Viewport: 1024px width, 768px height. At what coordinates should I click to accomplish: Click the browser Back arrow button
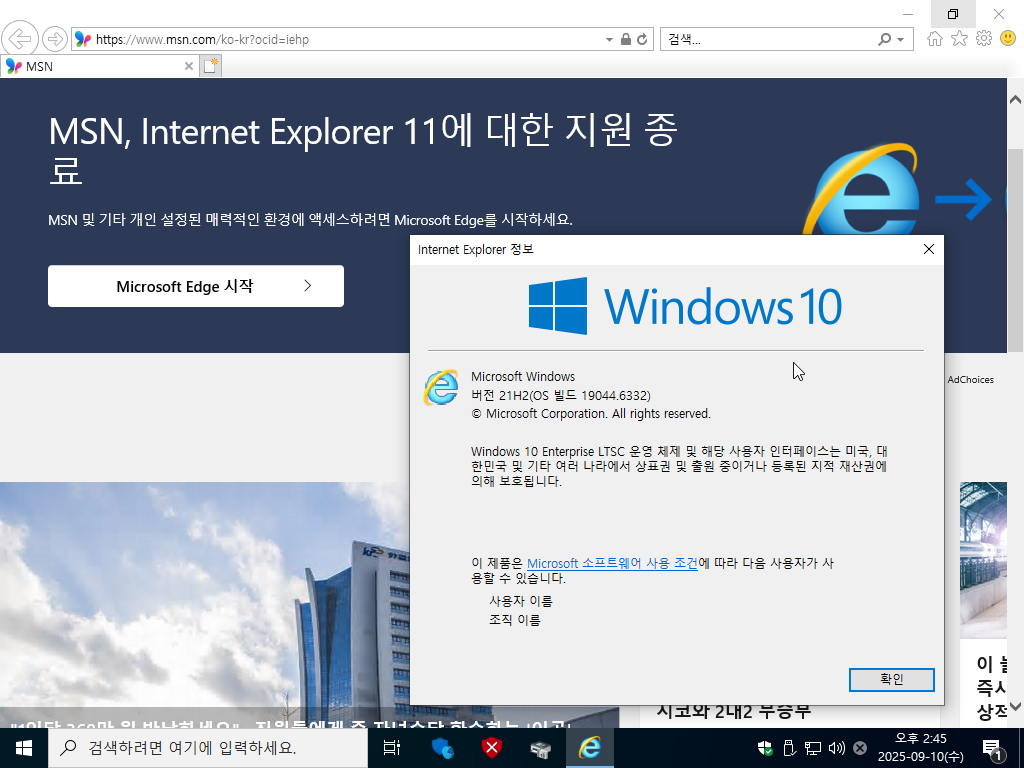point(20,39)
